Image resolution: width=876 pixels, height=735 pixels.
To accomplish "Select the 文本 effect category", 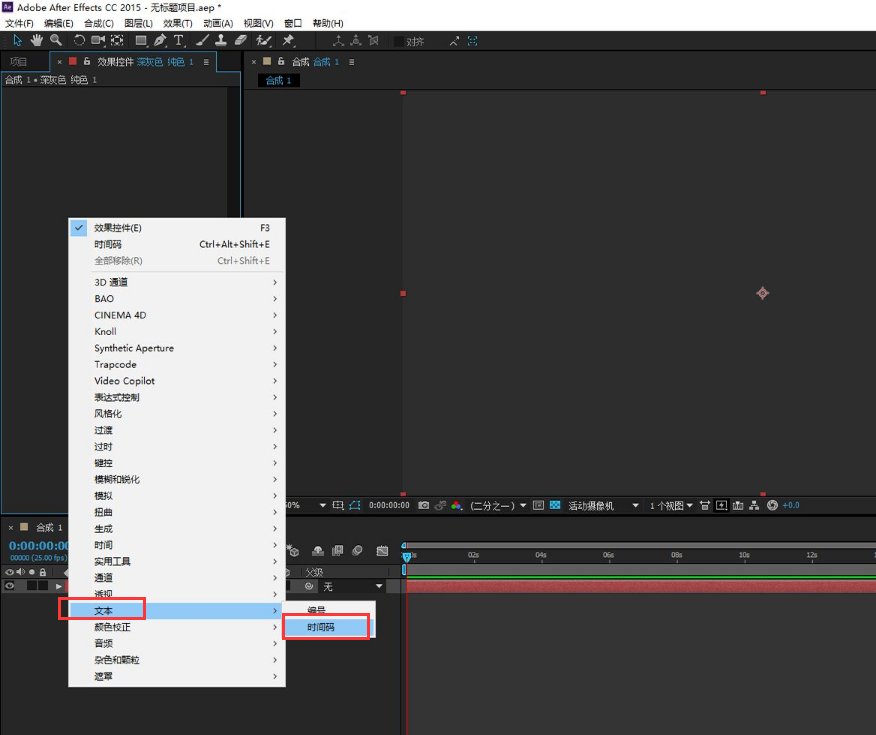I will tap(177, 611).
